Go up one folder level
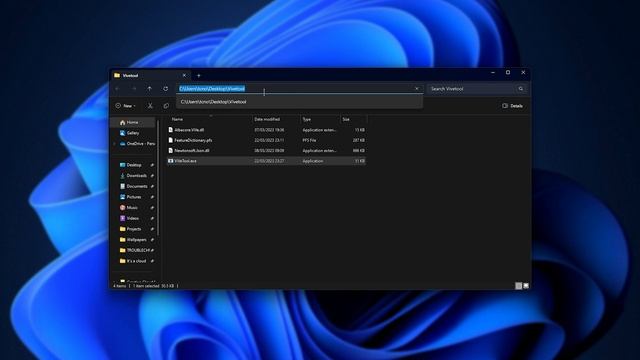The height and width of the screenshot is (360, 640). (x=150, y=89)
